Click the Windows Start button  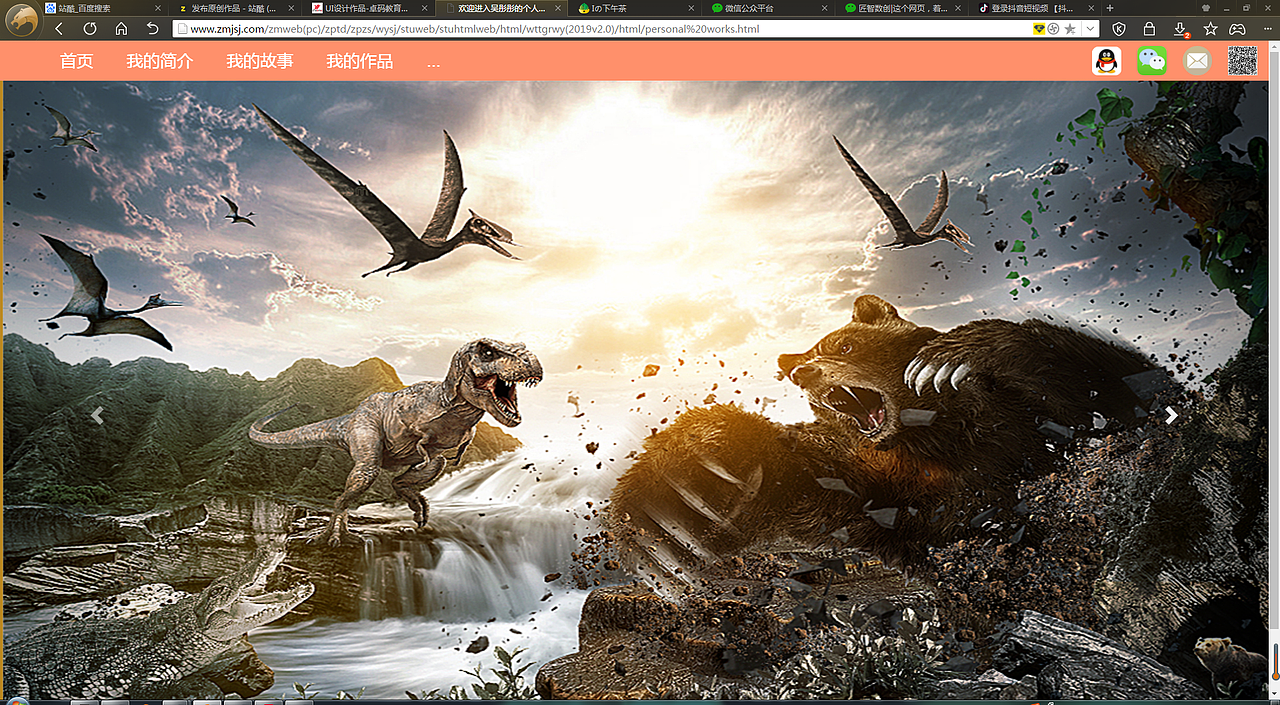point(18,702)
